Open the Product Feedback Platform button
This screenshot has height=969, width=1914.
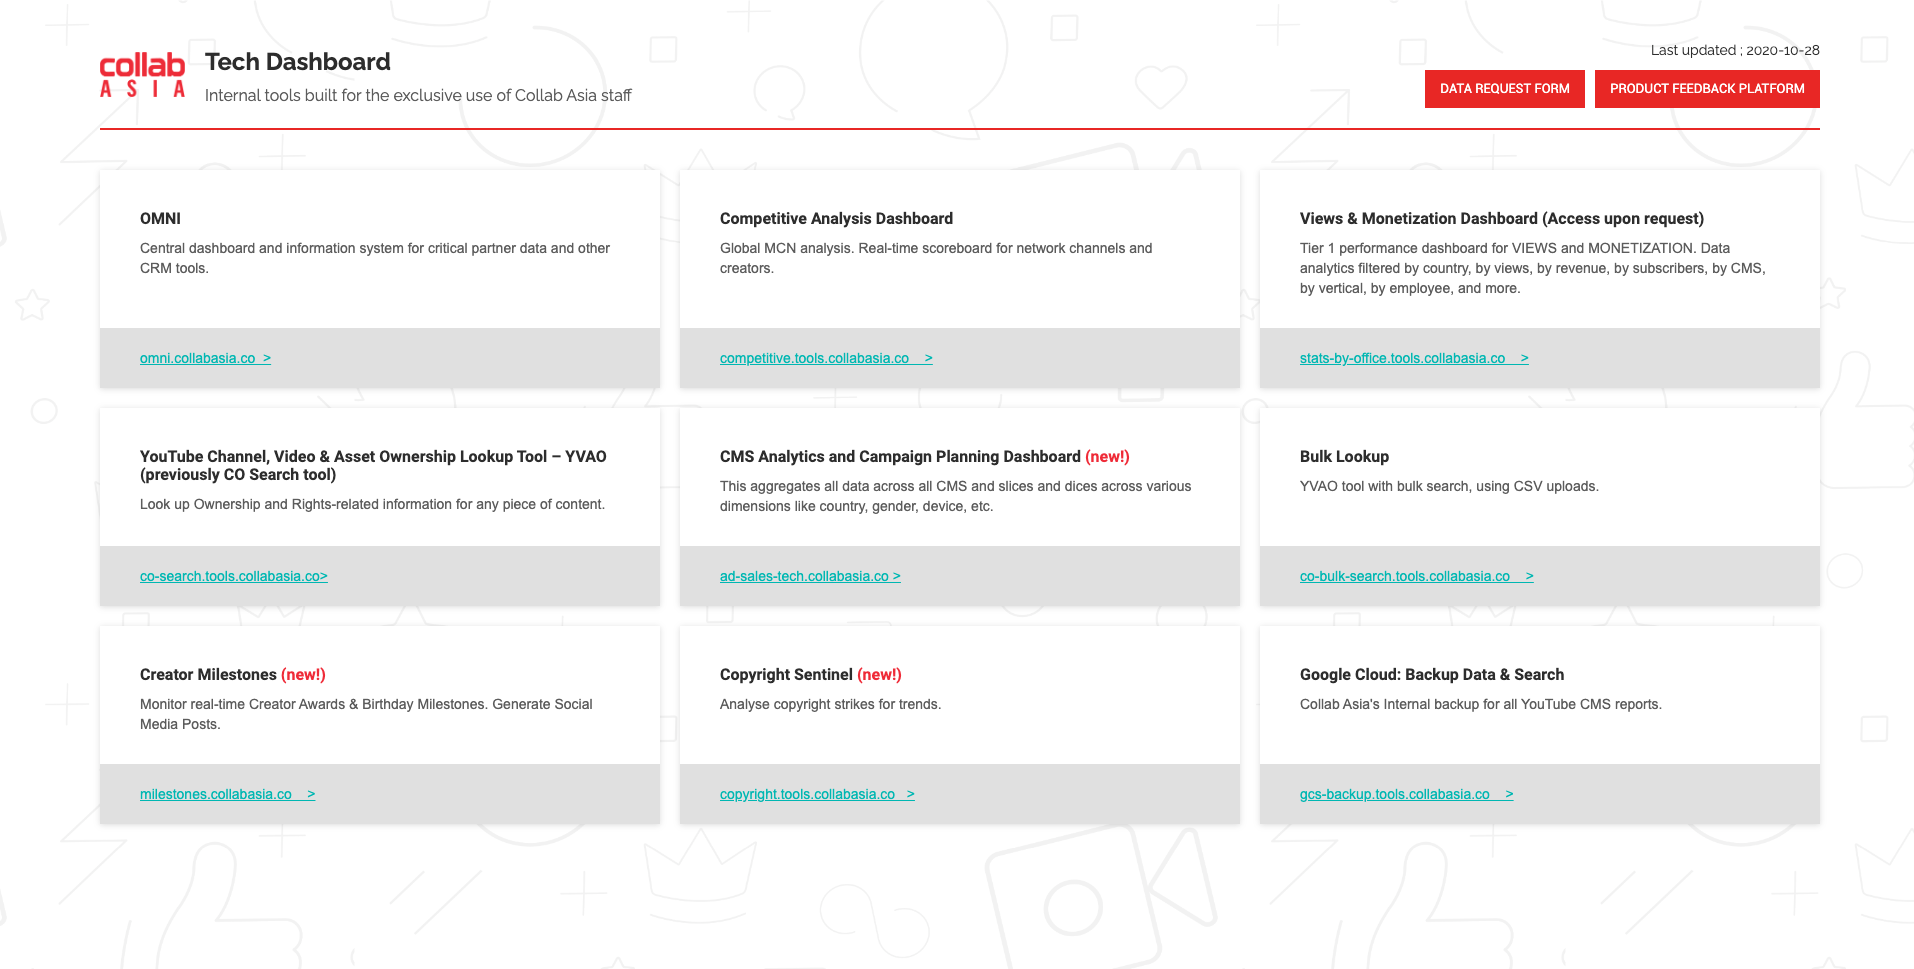point(1707,89)
